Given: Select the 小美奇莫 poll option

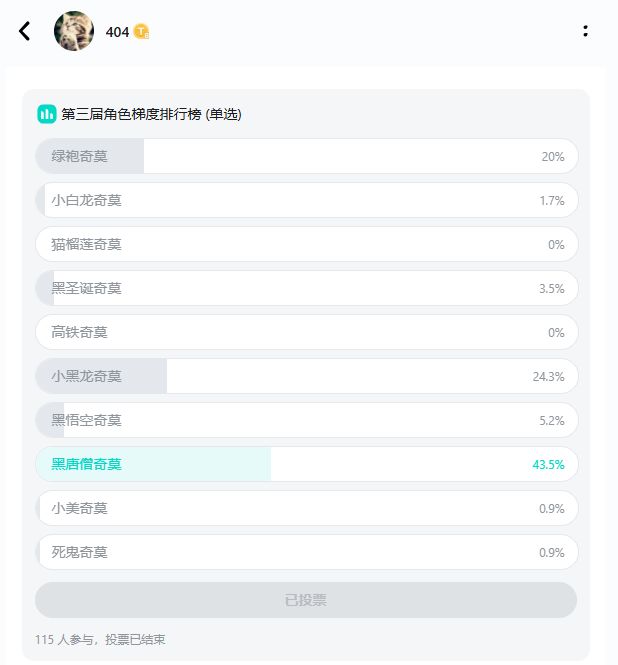Looking at the screenshot, I should point(306,508).
